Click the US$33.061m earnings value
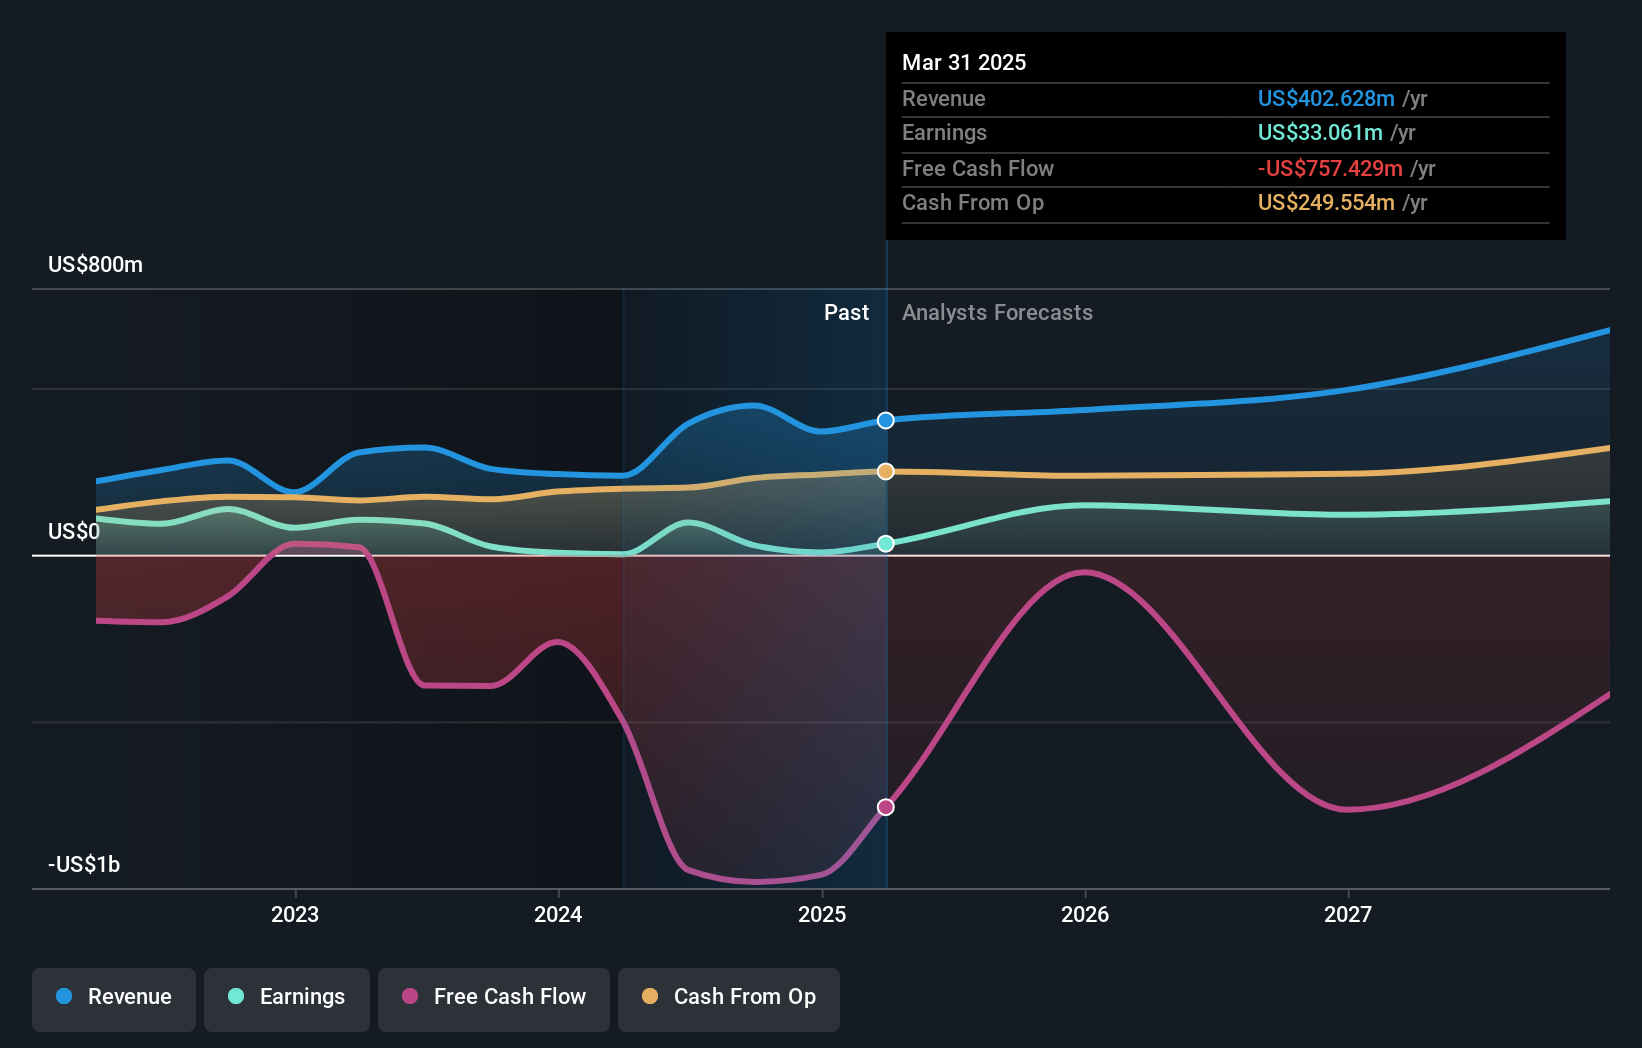The height and width of the screenshot is (1048, 1642). pos(1320,132)
